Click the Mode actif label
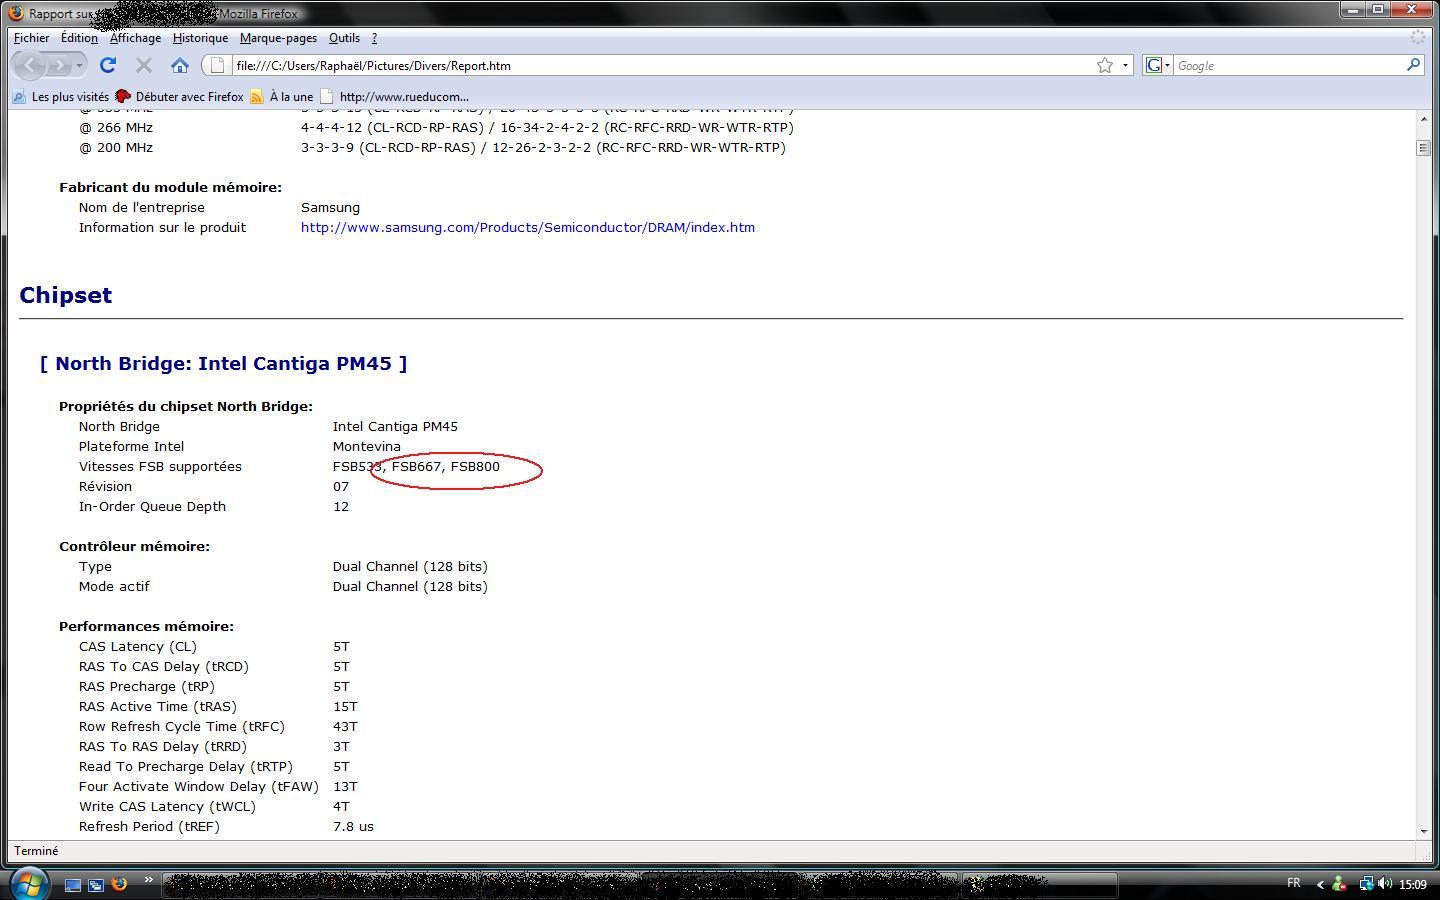 pyautogui.click(x=114, y=586)
